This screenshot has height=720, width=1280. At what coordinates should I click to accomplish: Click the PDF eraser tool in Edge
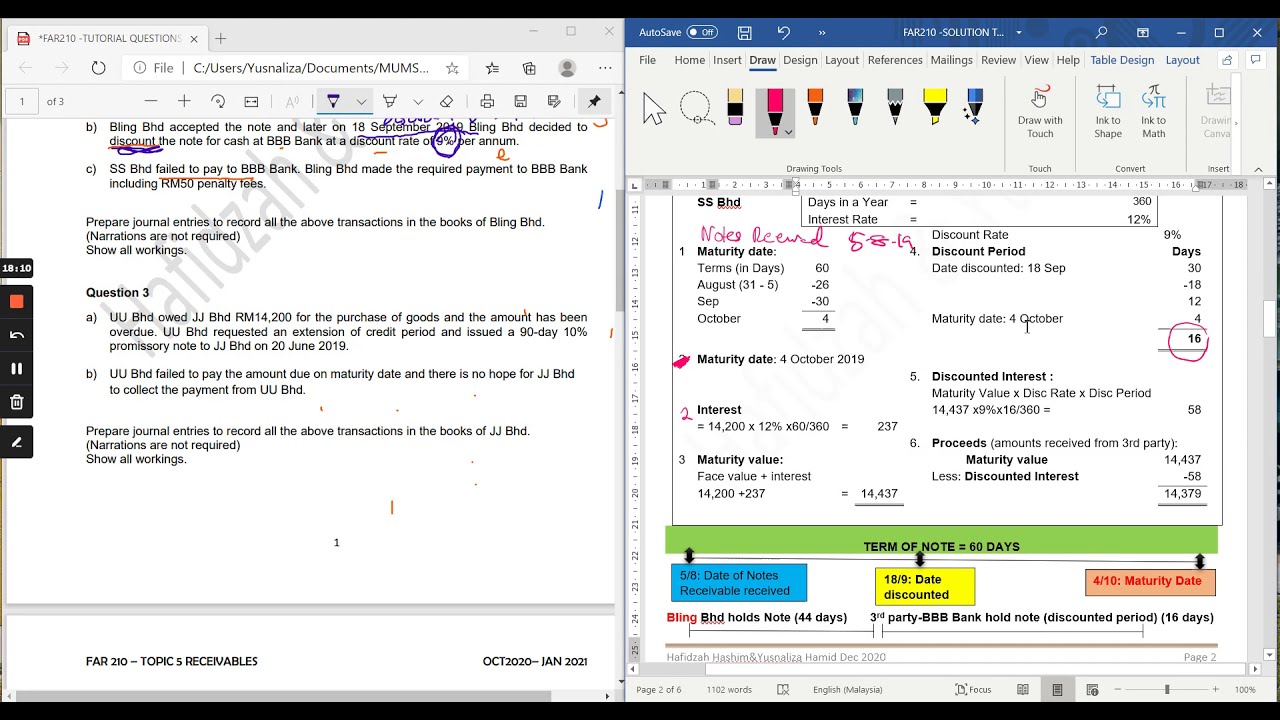pyautogui.click(x=447, y=101)
